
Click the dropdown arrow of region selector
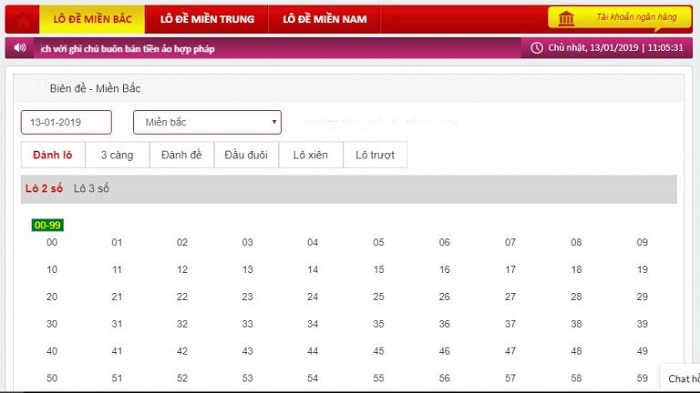point(274,122)
